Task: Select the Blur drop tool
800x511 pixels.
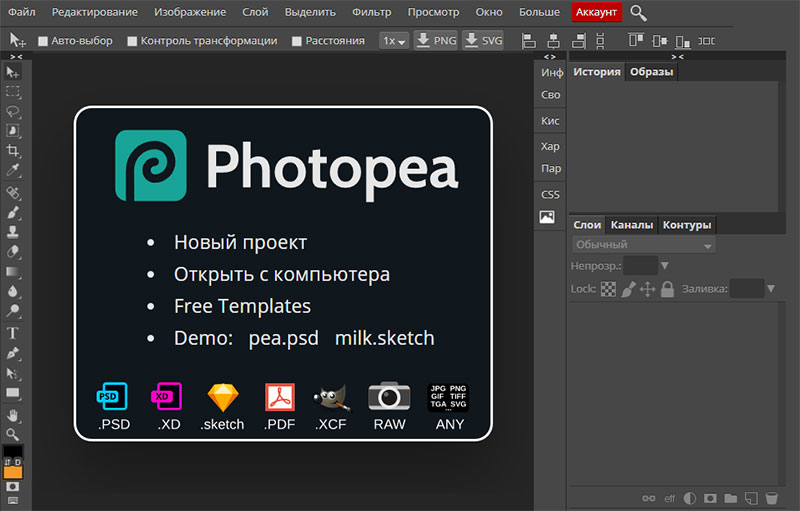Action: pyautogui.click(x=13, y=291)
